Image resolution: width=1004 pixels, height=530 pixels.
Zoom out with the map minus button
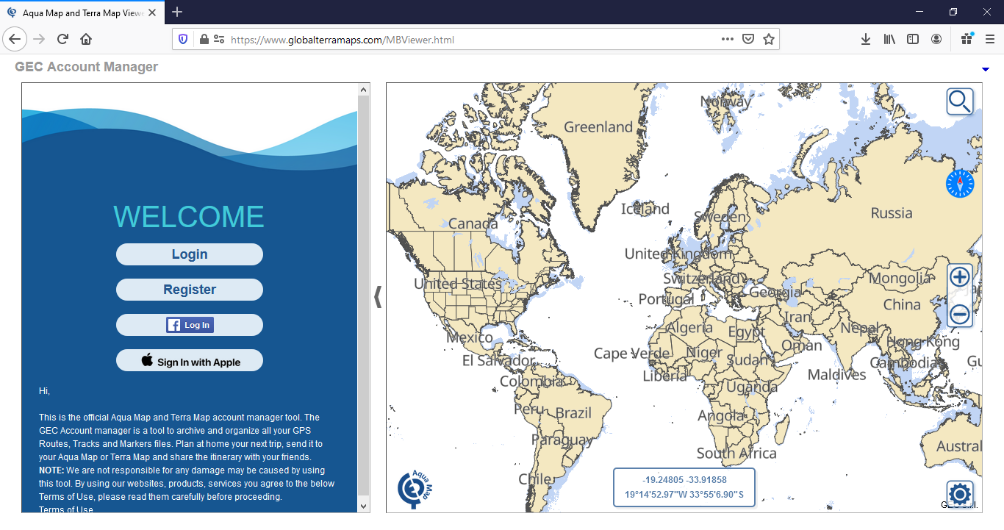click(959, 314)
